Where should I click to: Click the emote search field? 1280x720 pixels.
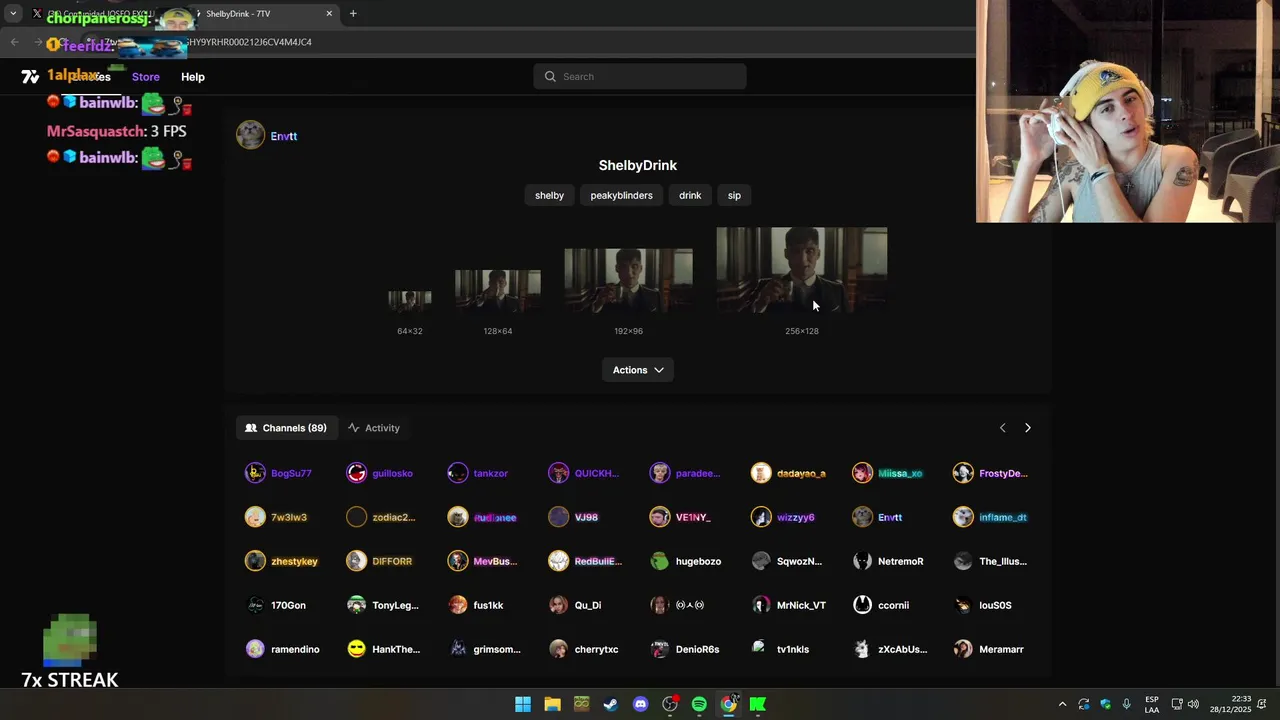640,76
